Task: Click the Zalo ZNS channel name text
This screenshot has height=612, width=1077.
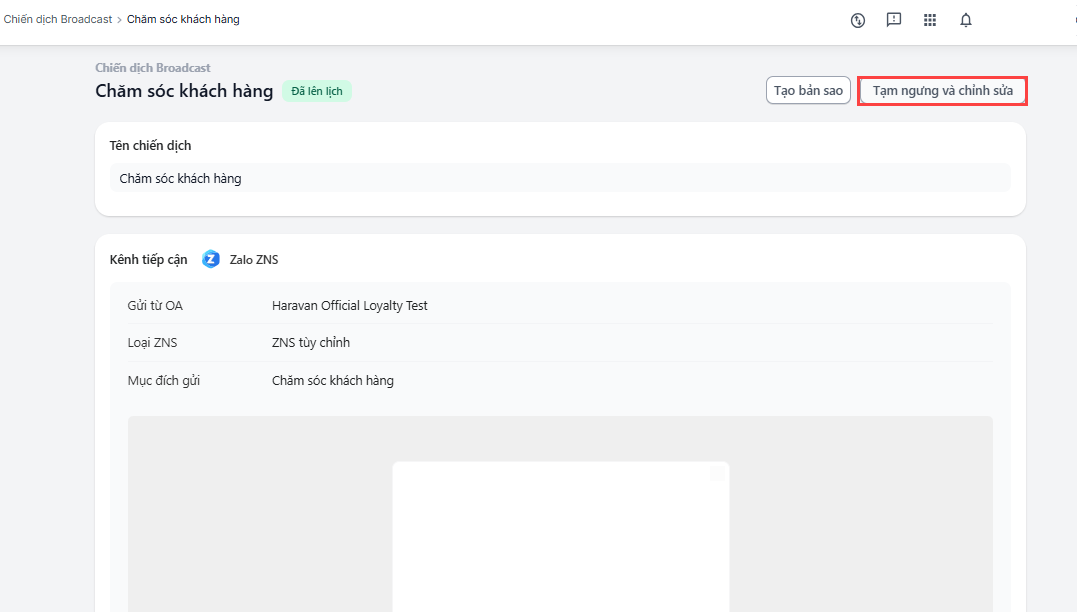Action: click(x=254, y=260)
